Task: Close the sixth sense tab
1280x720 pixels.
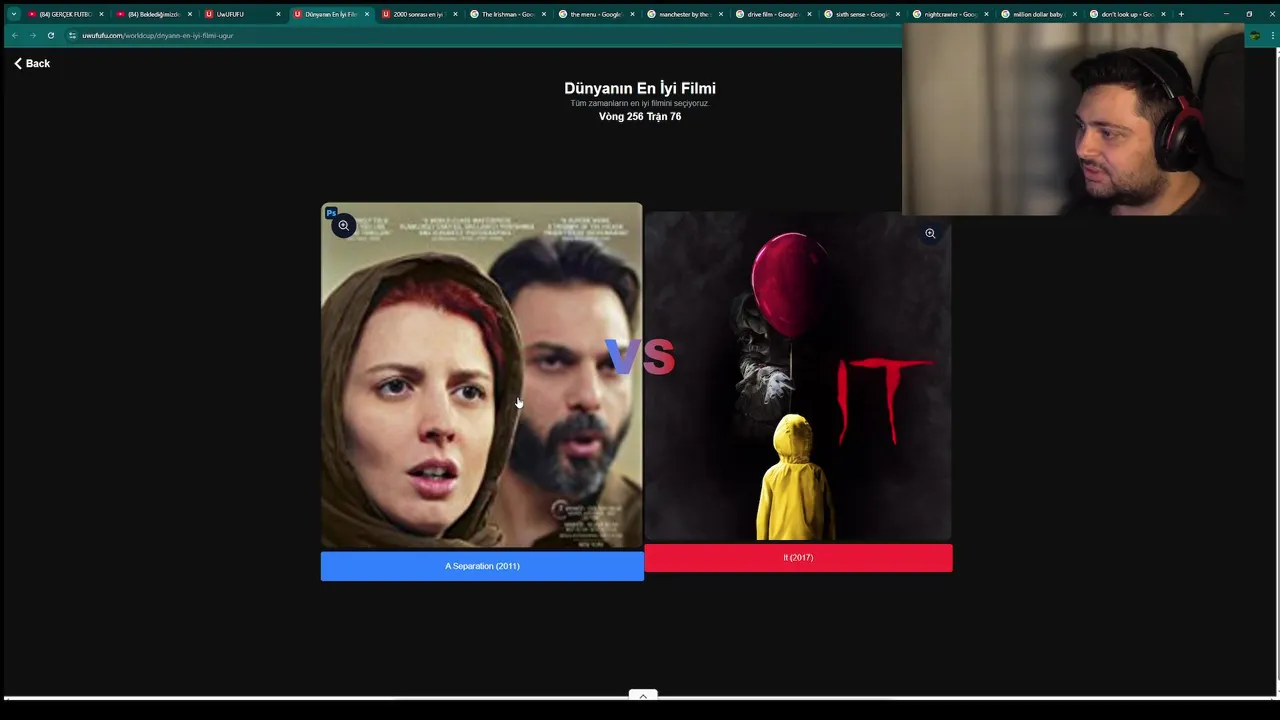Action: coord(898,14)
